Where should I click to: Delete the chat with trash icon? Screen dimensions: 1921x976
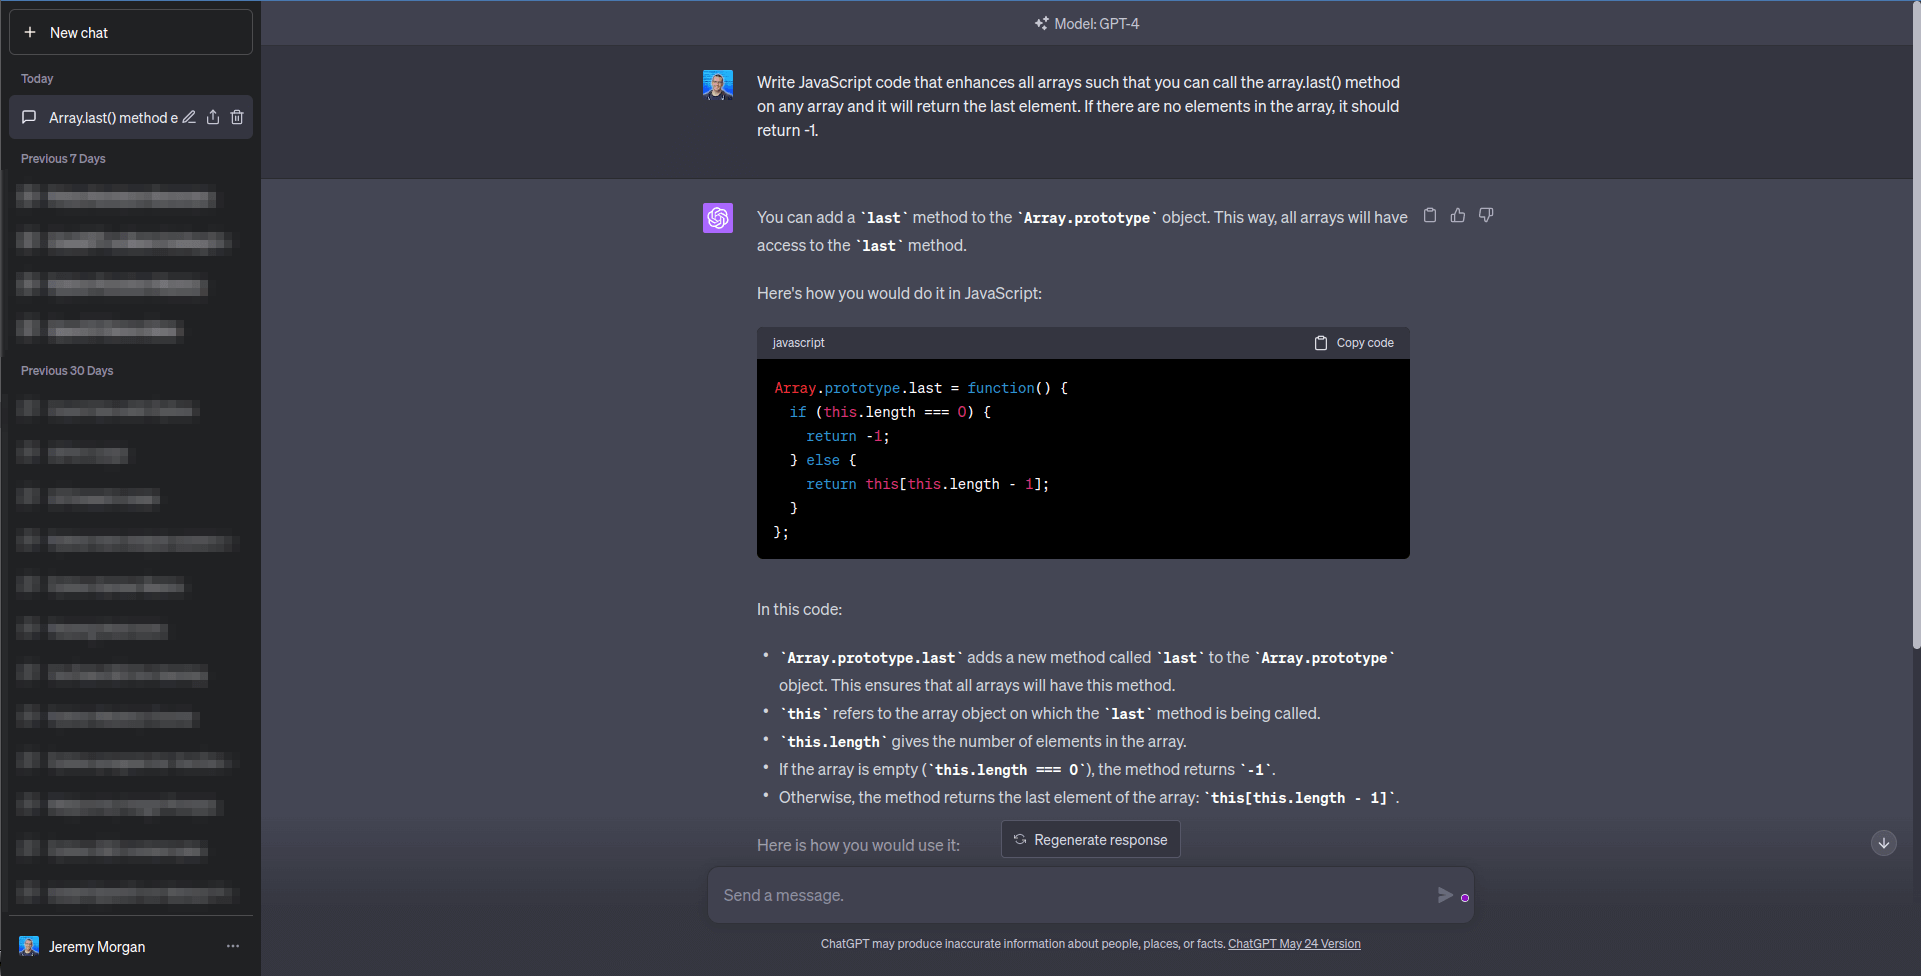coord(237,117)
